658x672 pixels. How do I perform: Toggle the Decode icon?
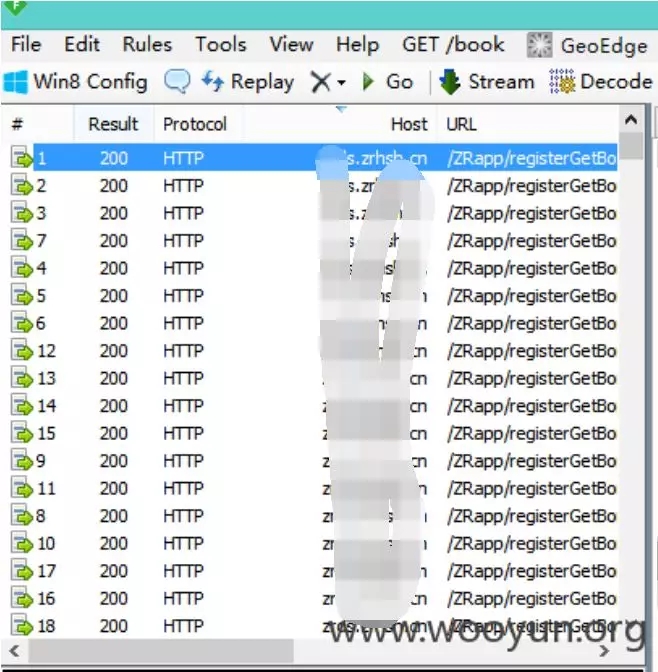pos(562,81)
